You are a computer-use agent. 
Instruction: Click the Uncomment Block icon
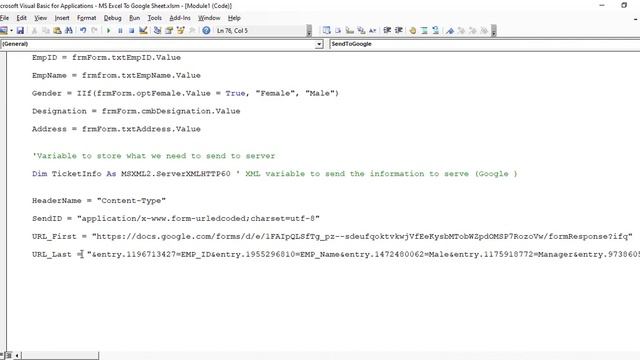tap(436, 31)
